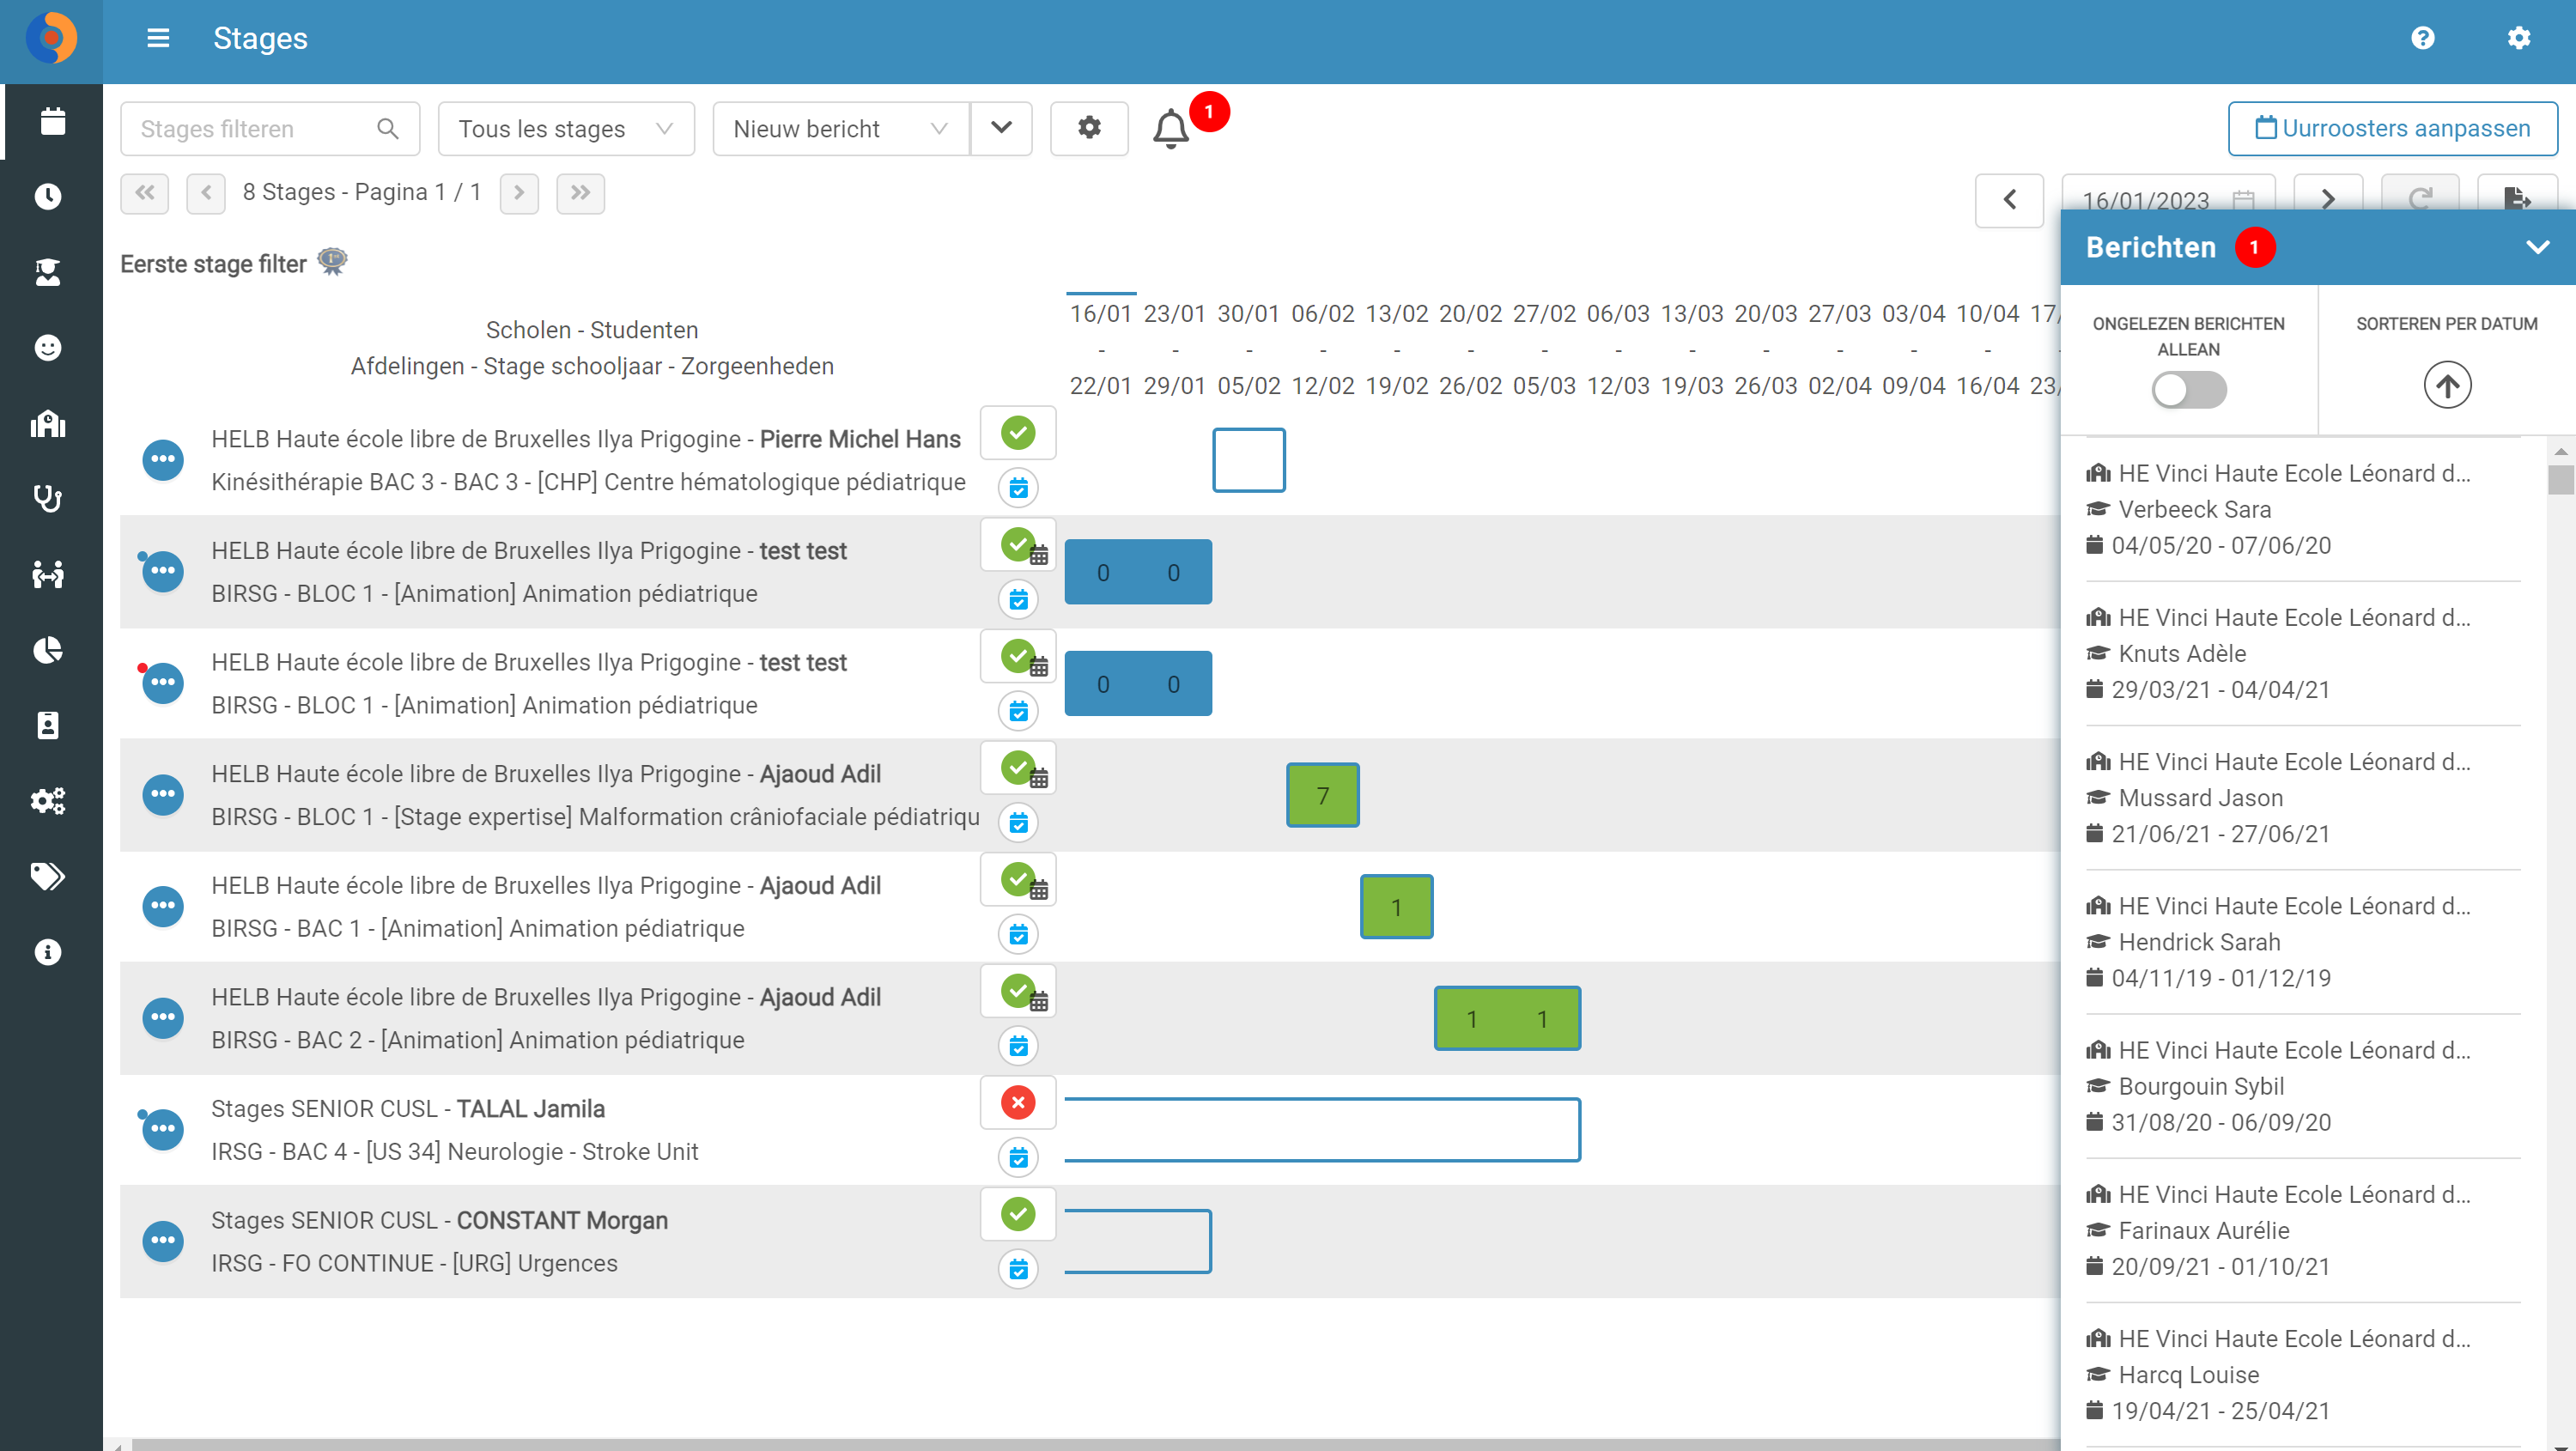Screen dimensions: 2576x1451
Task: Open the pie chart icon in sidebar
Action: [x=48, y=650]
